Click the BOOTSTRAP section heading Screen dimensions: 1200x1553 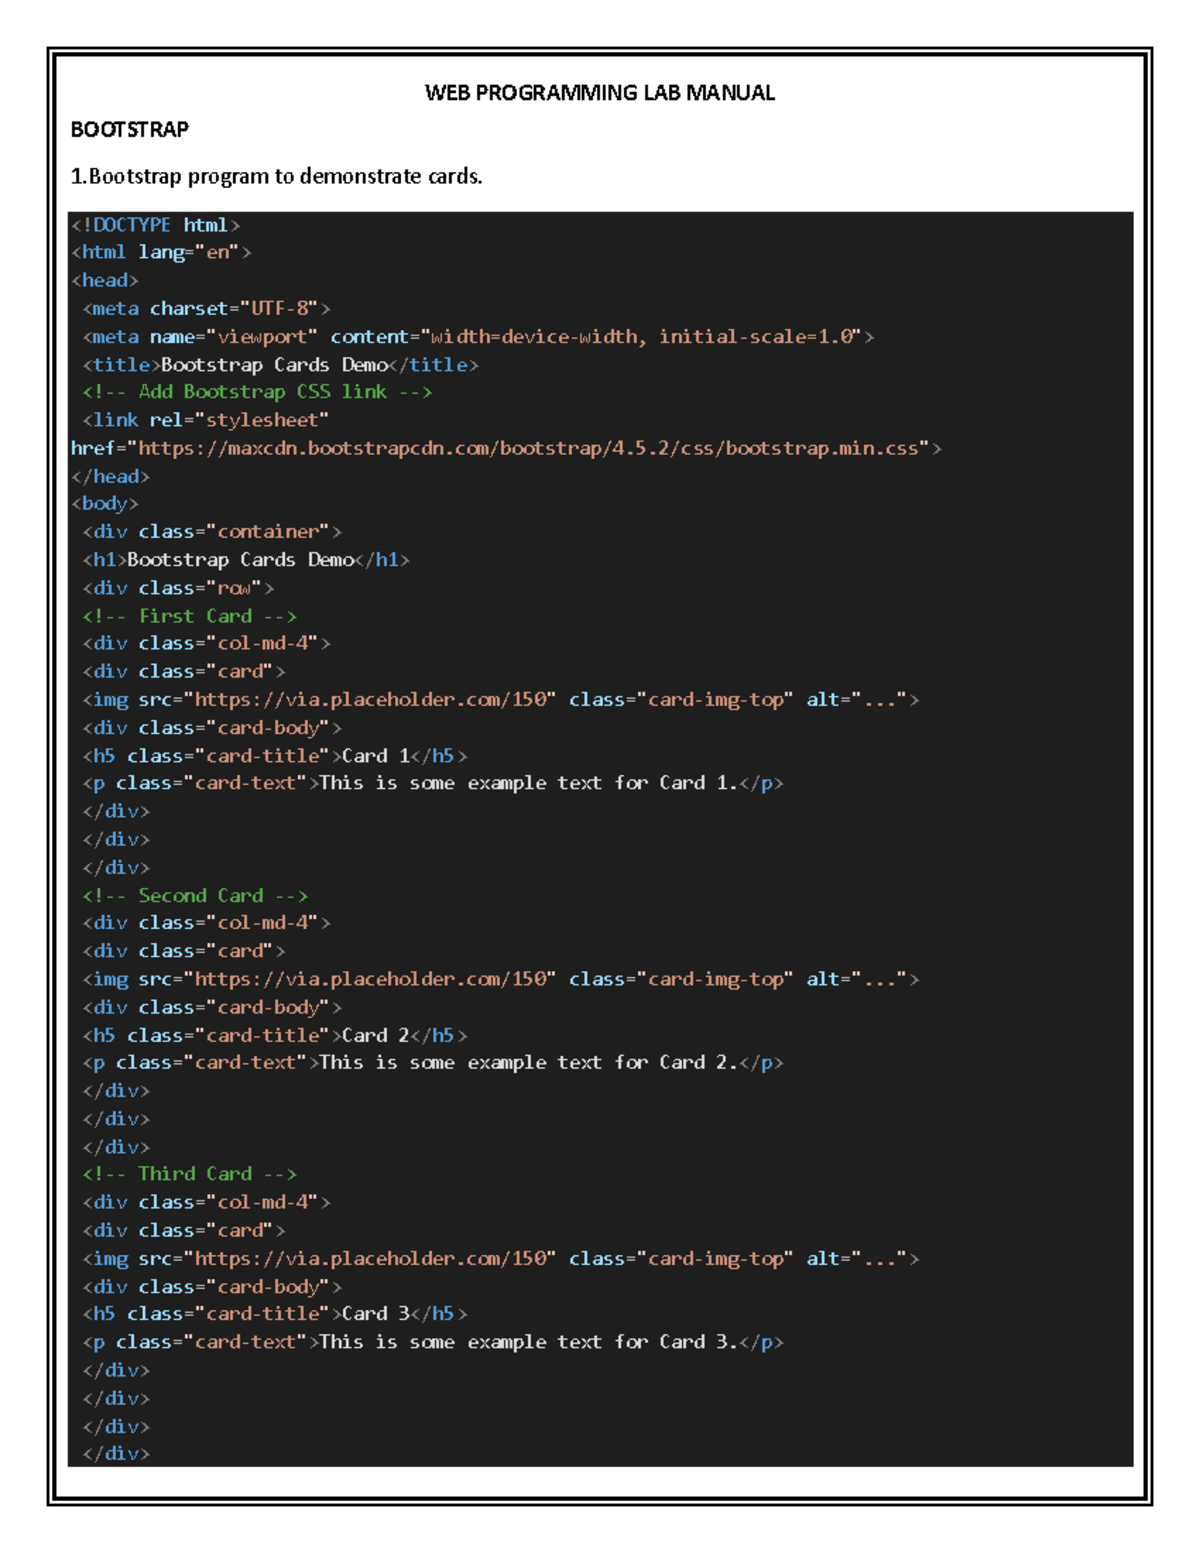point(130,129)
